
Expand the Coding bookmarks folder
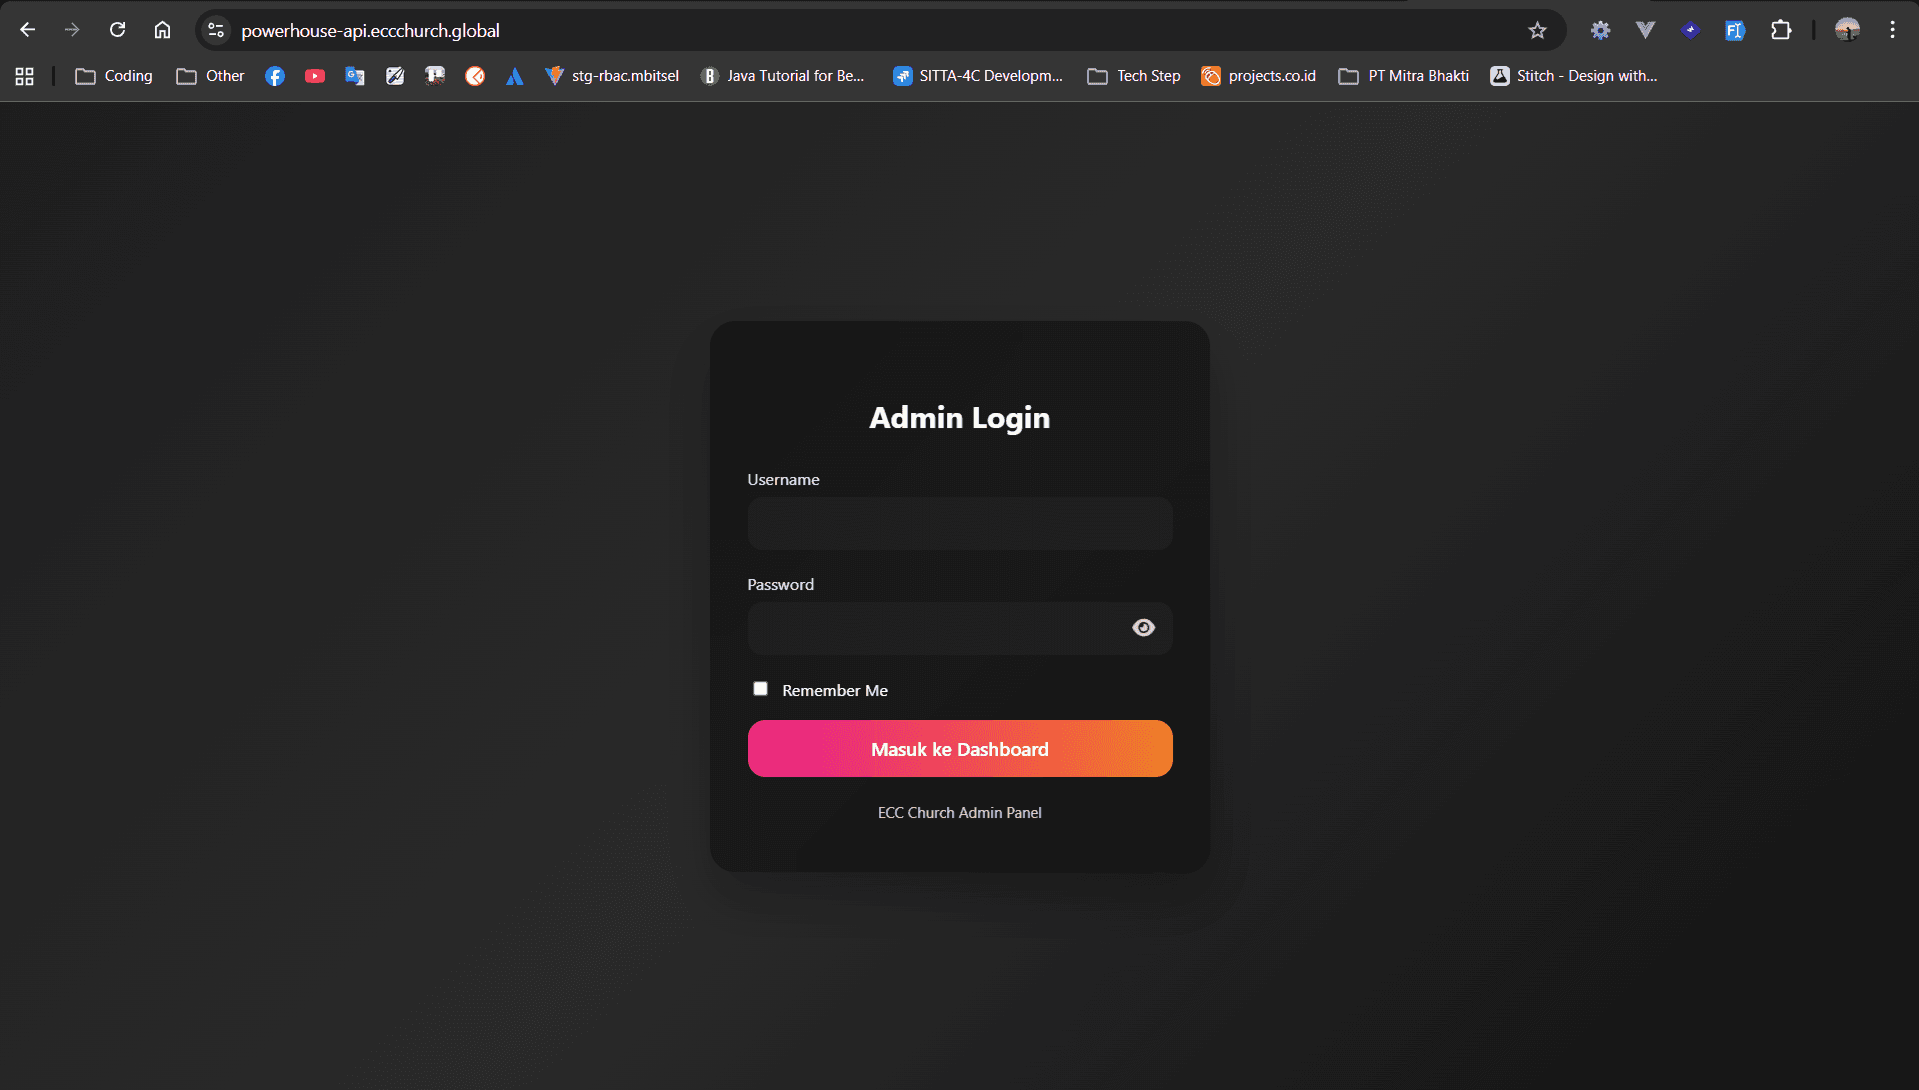click(x=113, y=75)
